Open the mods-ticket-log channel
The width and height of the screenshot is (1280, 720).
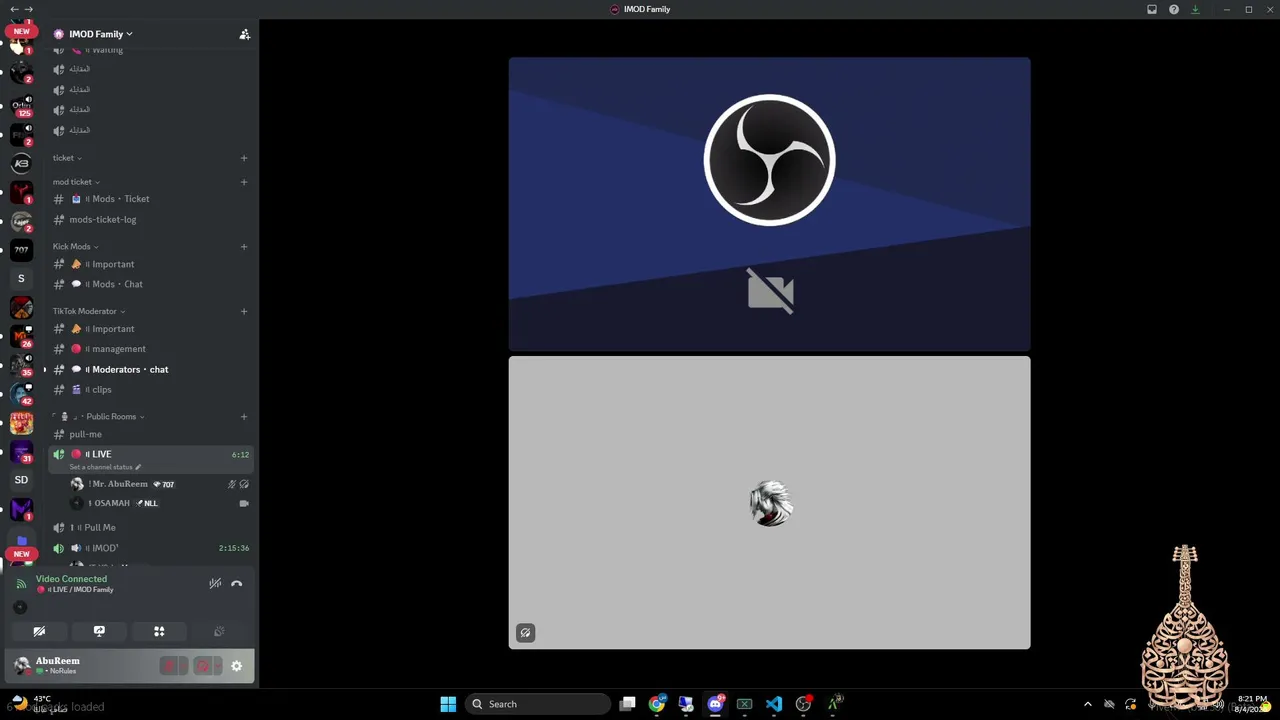coord(151,220)
